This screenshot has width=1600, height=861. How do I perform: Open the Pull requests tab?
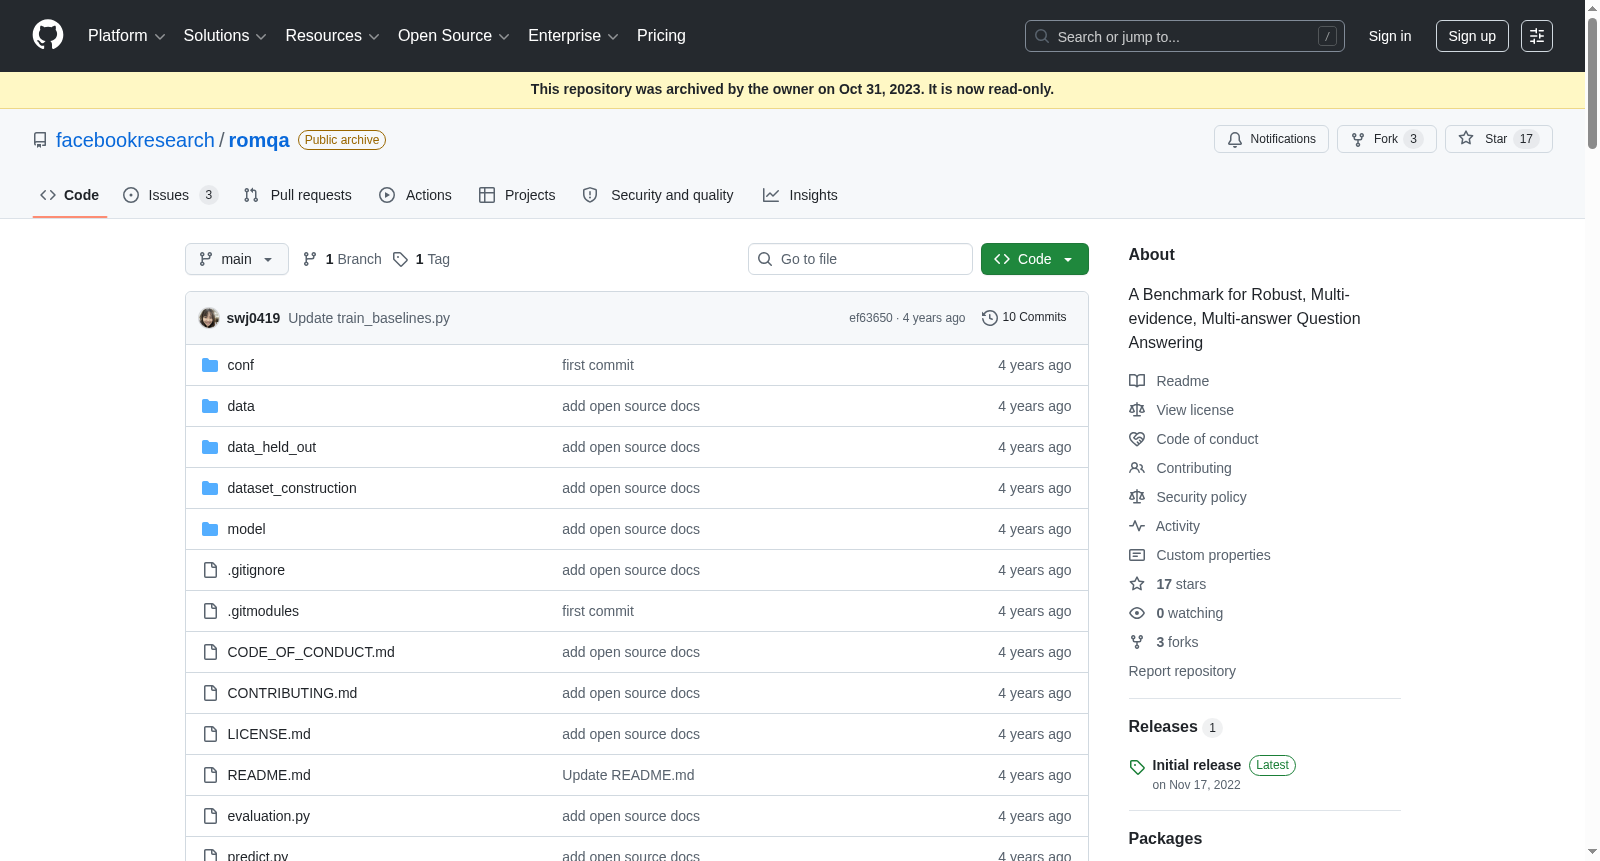[x=298, y=195]
